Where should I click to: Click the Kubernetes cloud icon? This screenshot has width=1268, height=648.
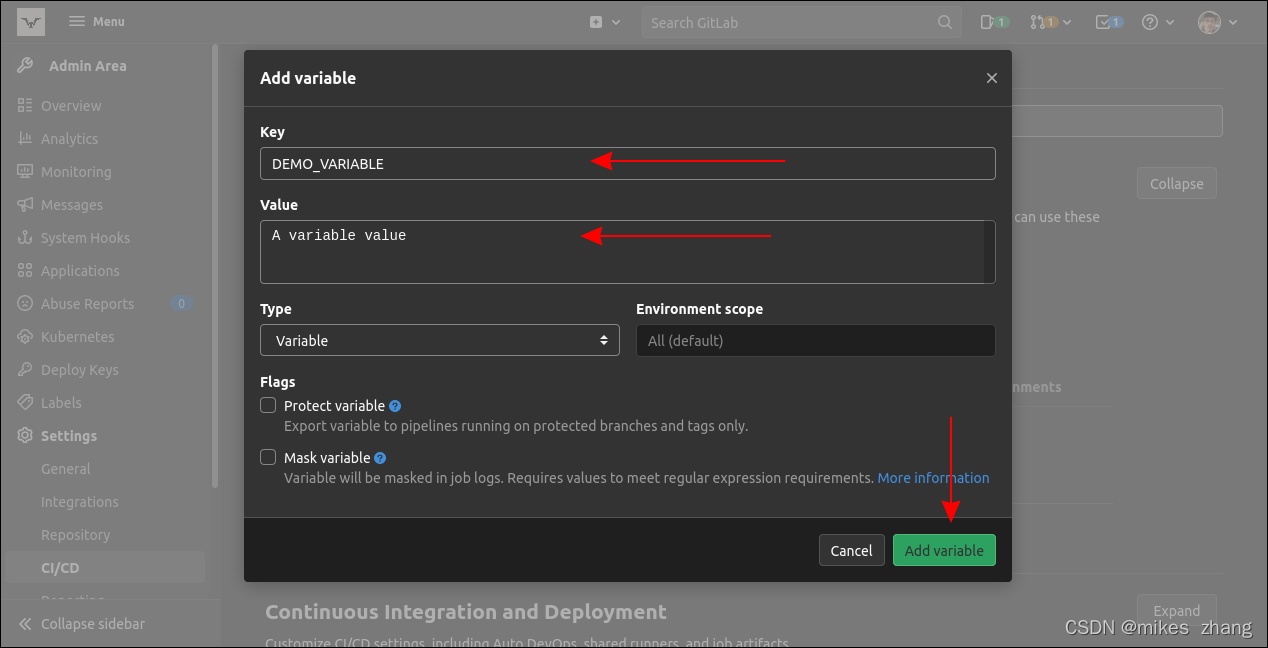(25, 337)
